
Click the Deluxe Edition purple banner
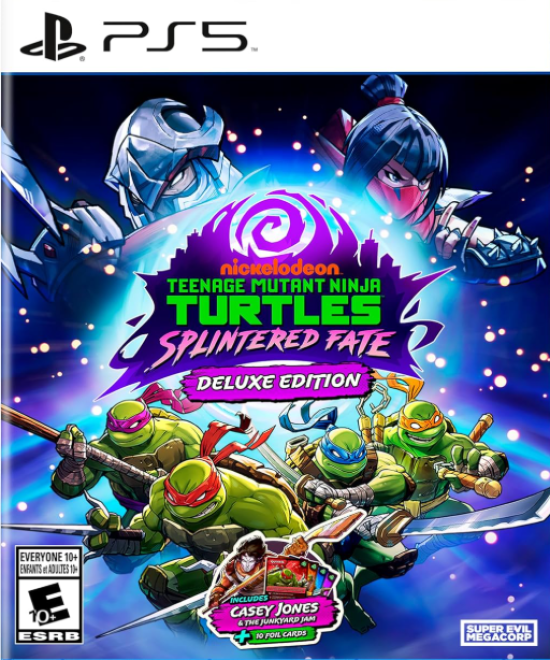[x=278, y=382]
